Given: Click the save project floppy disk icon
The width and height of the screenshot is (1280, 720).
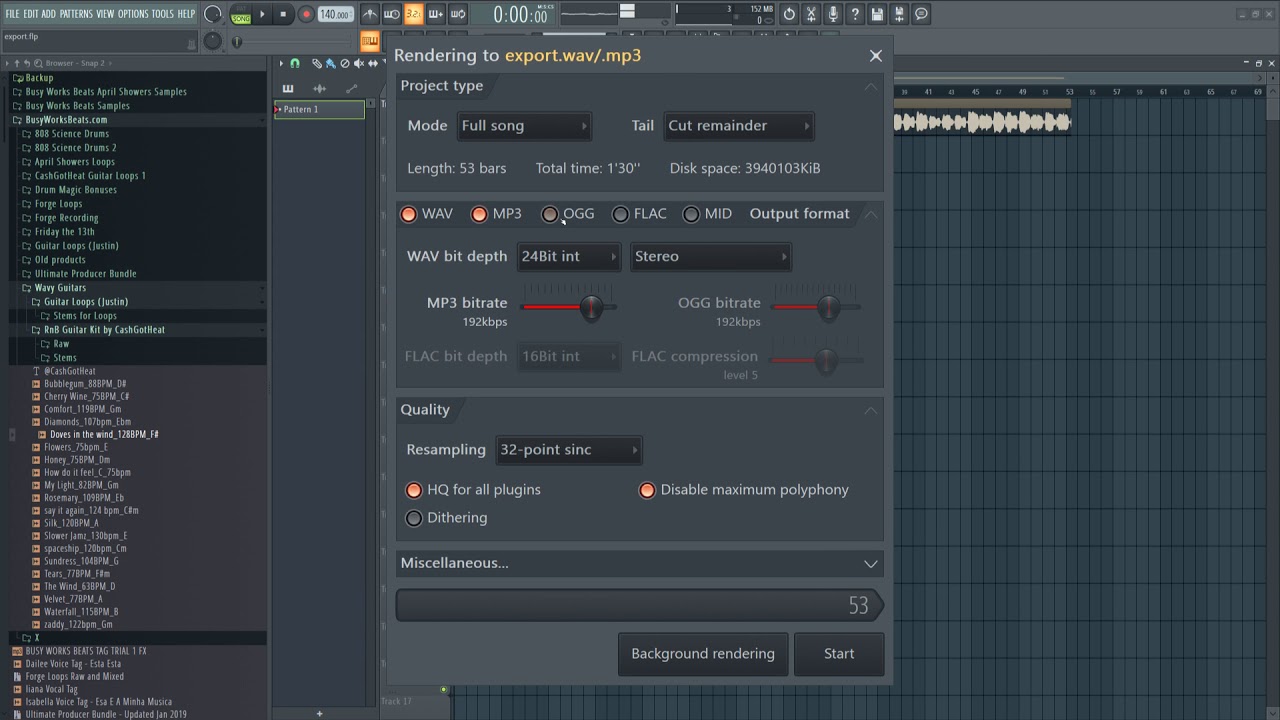Looking at the screenshot, I should point(877,14).
